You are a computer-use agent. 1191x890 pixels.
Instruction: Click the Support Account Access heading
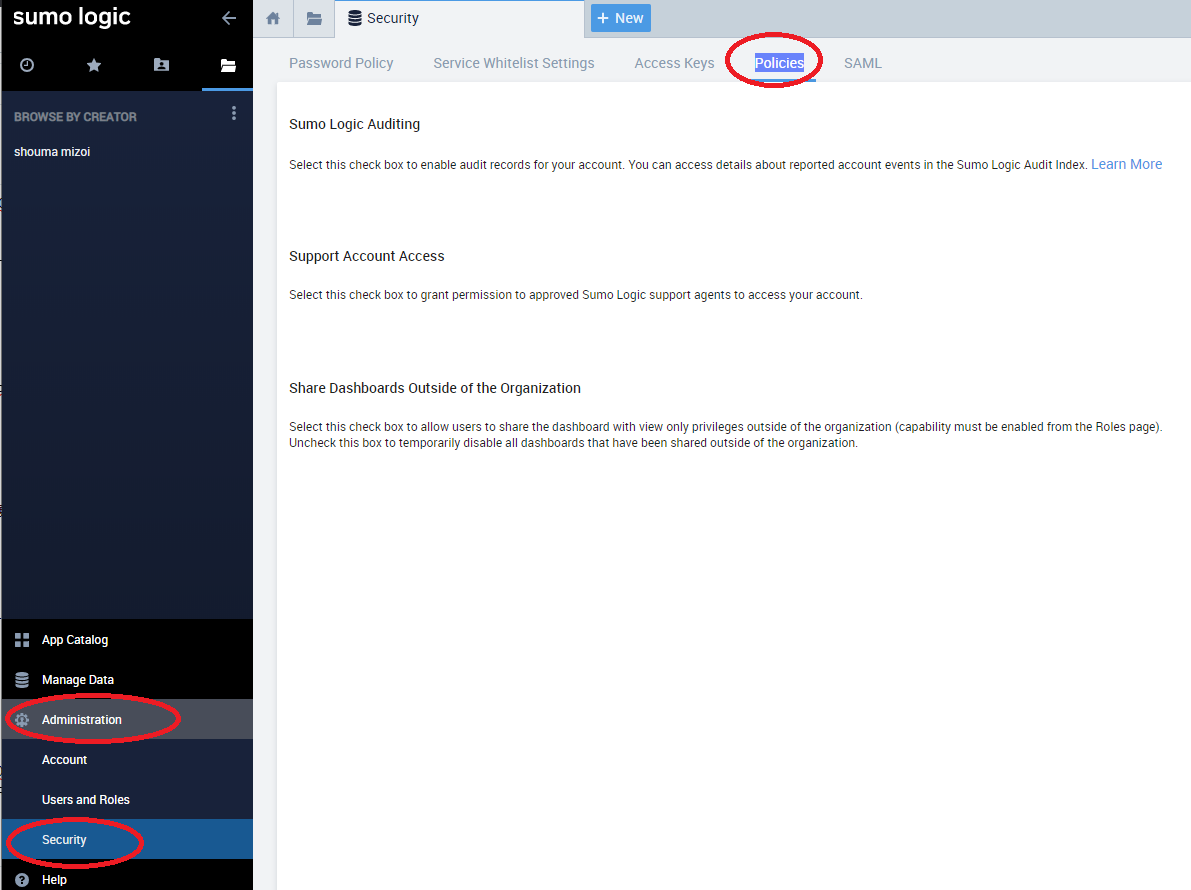[366, 256]
